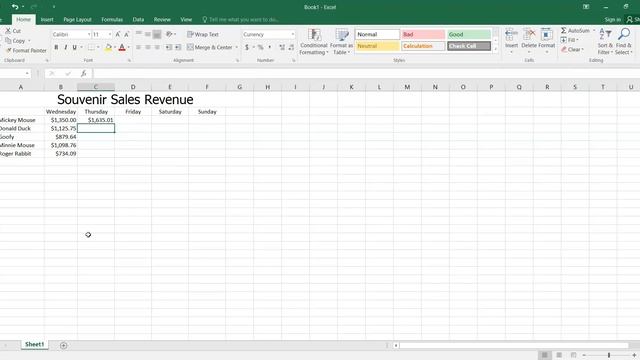Open the View tab
Screen dimensions: 640x360
[186, 19]
